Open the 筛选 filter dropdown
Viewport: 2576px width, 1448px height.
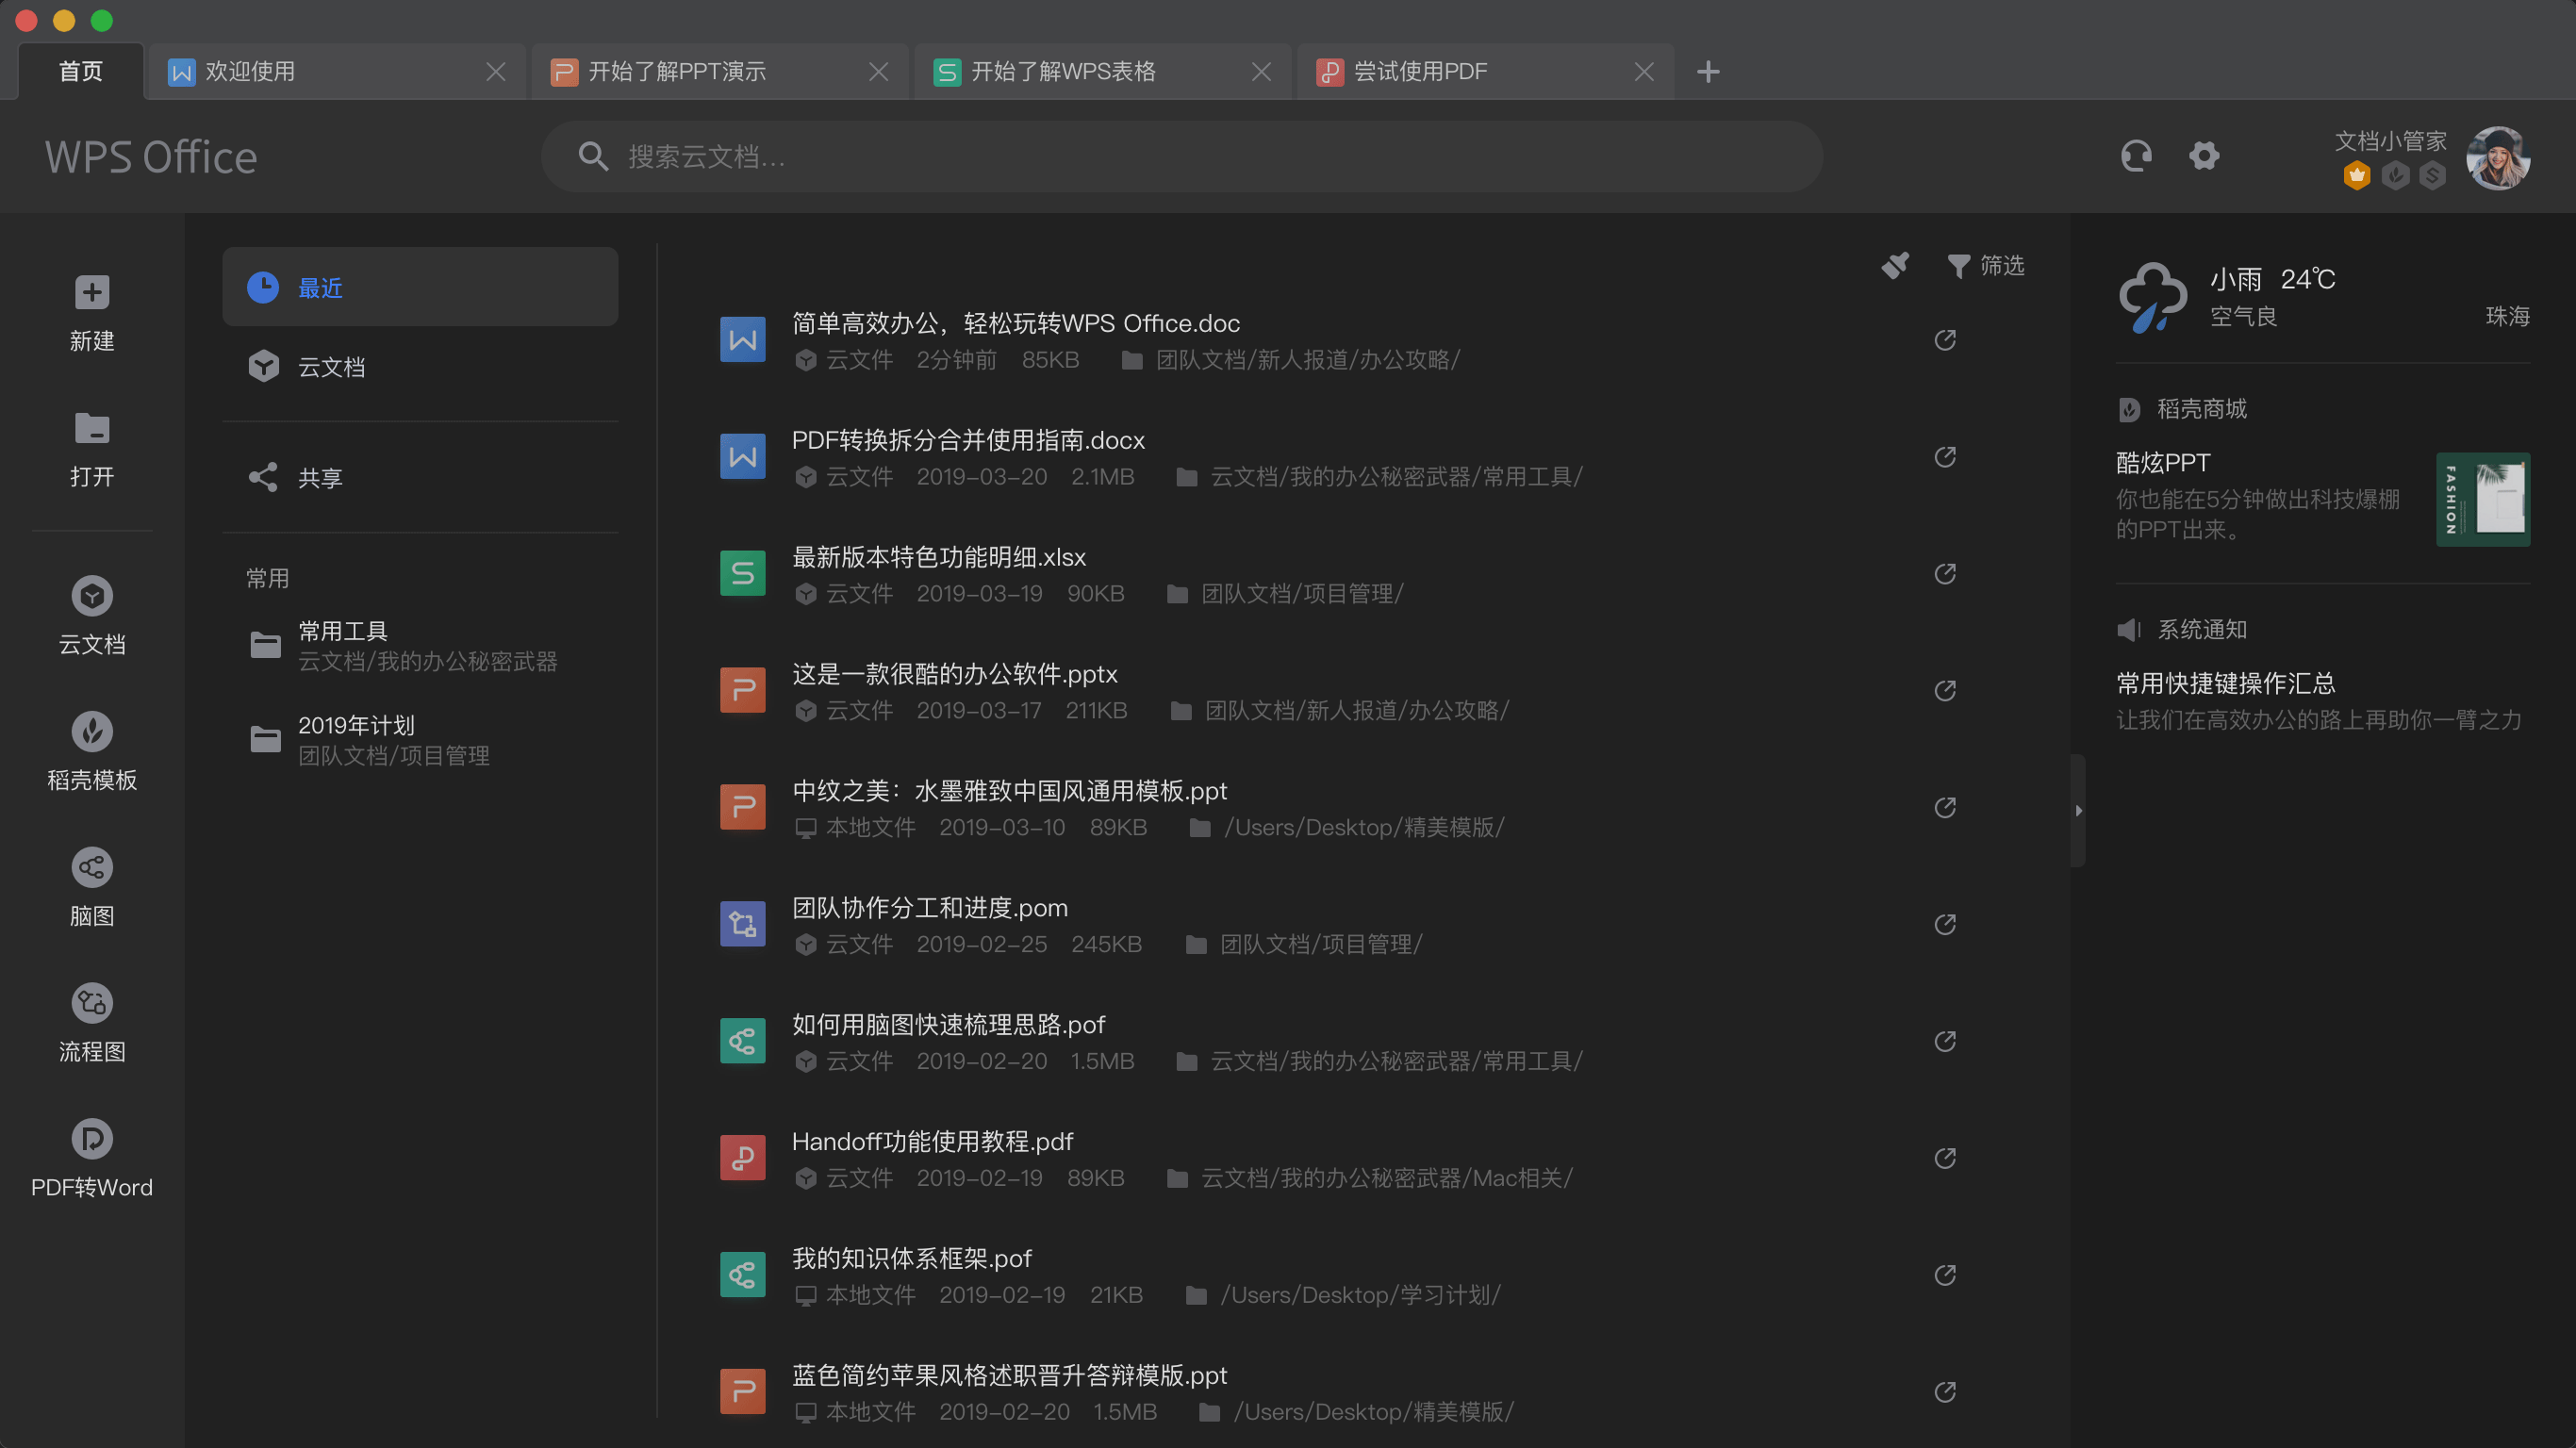[x=1986, y=266]
